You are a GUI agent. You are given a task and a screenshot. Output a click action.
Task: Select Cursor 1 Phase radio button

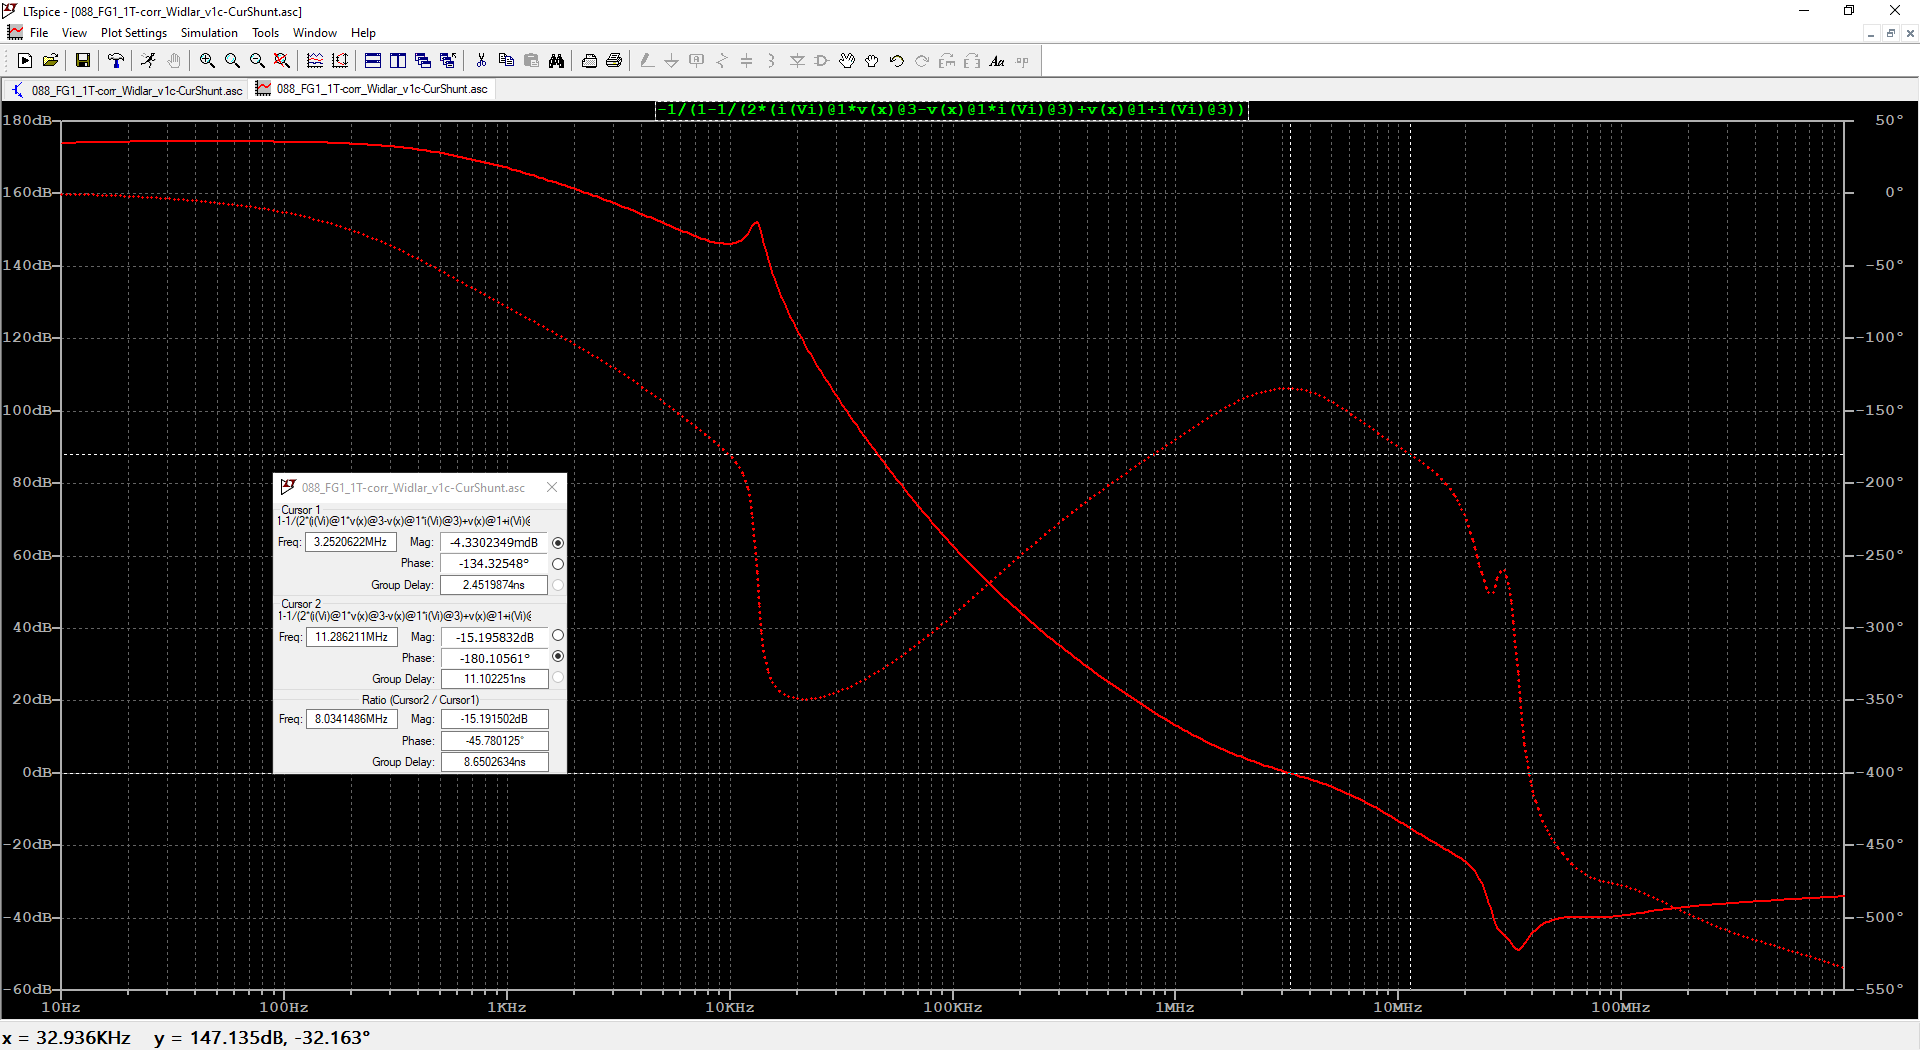558,564
